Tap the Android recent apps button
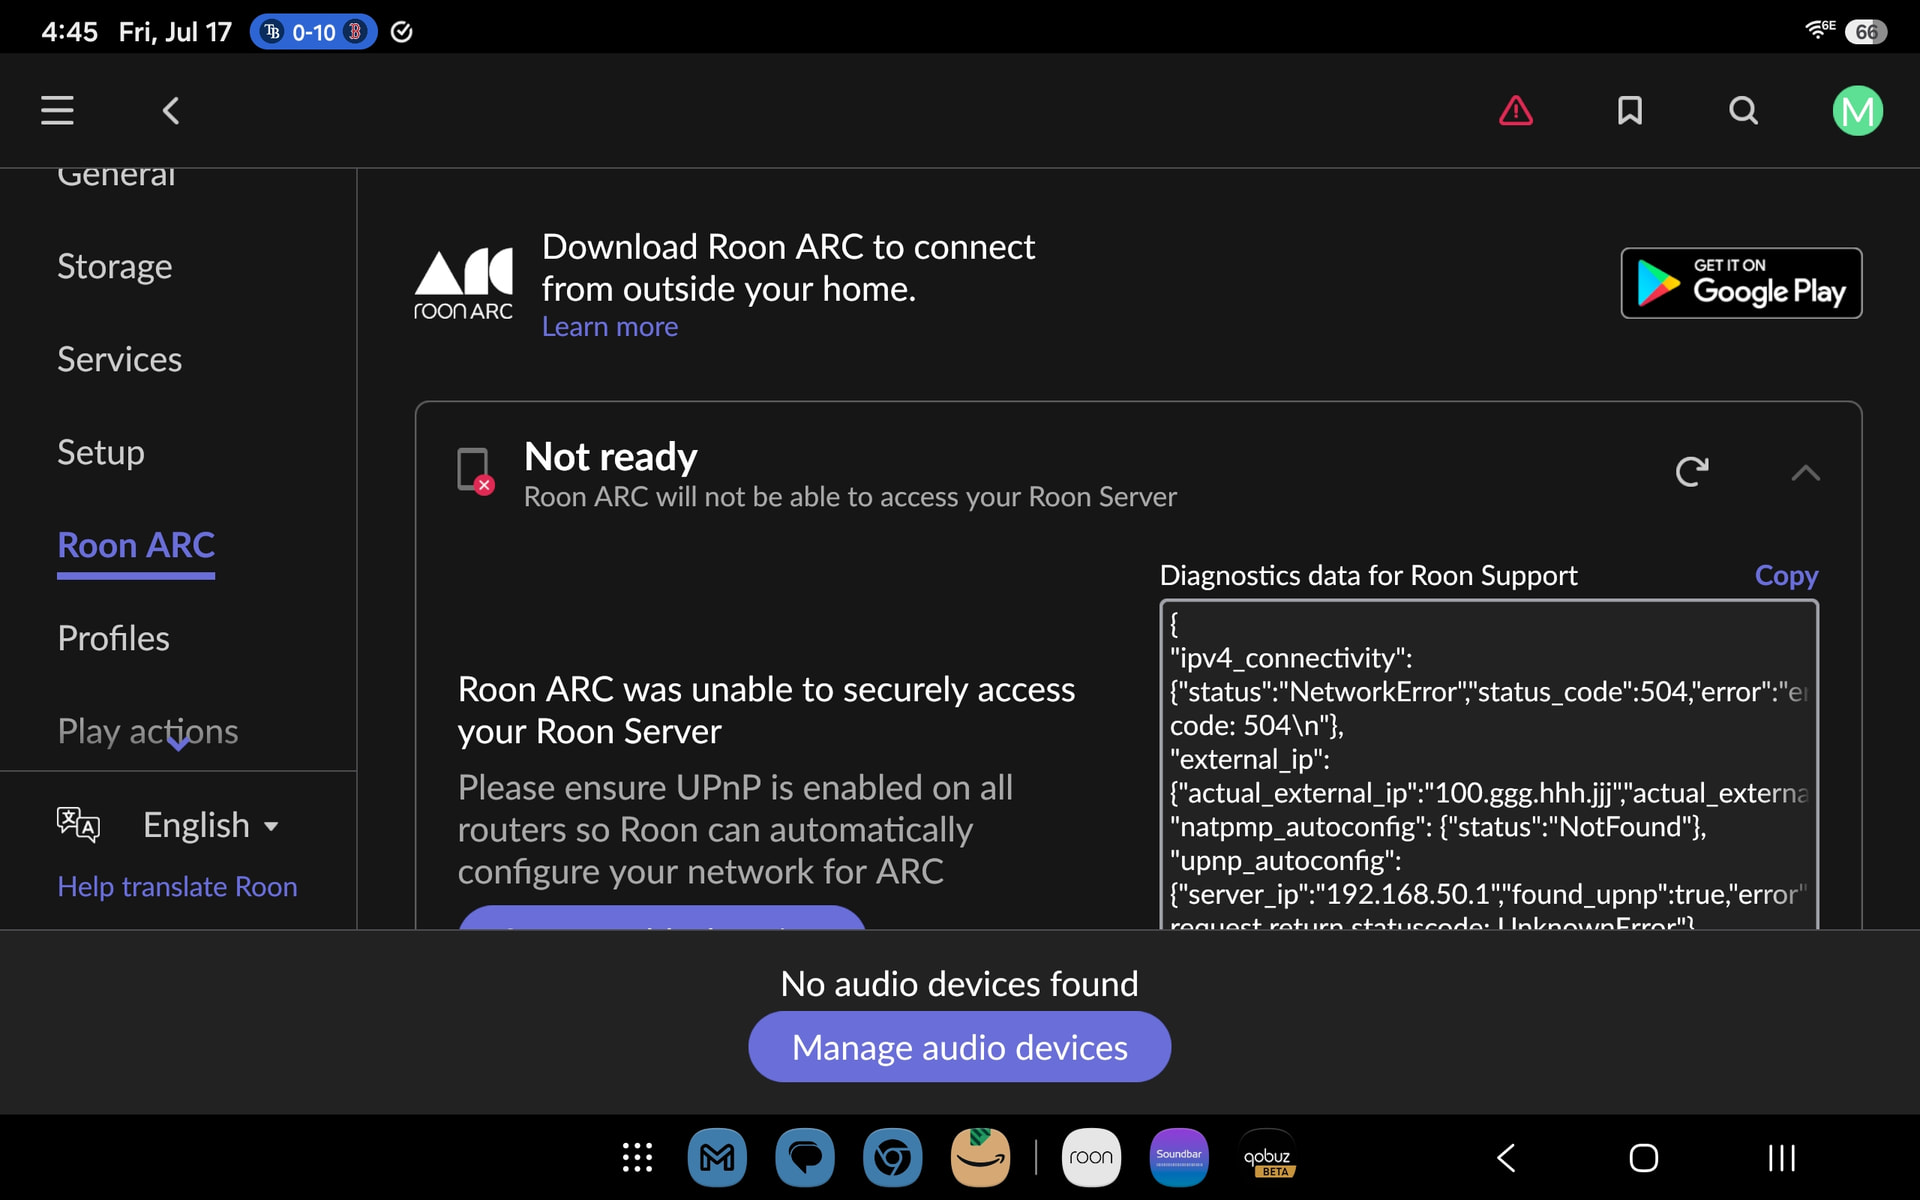The width and height of the screenshot is (1920, 1200). (x=1782, y=1158)
